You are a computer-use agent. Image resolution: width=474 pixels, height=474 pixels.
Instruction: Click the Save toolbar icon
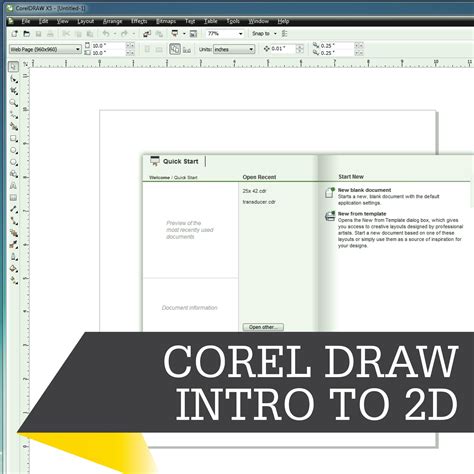click(38, 34)
